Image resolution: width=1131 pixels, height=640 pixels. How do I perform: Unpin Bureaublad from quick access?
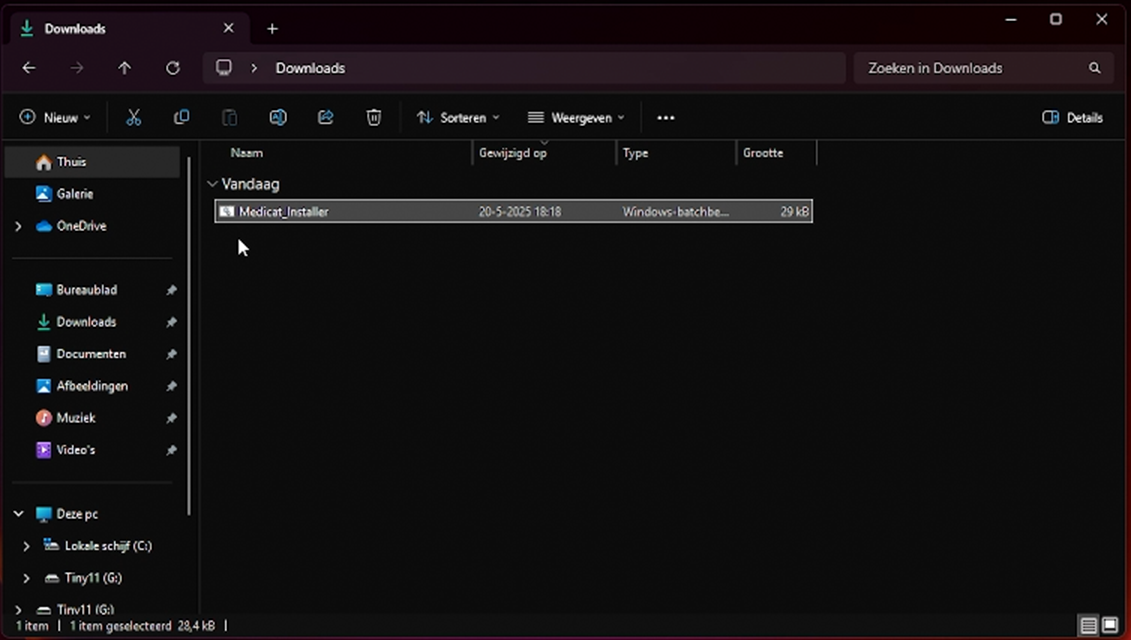pos(171,290)
